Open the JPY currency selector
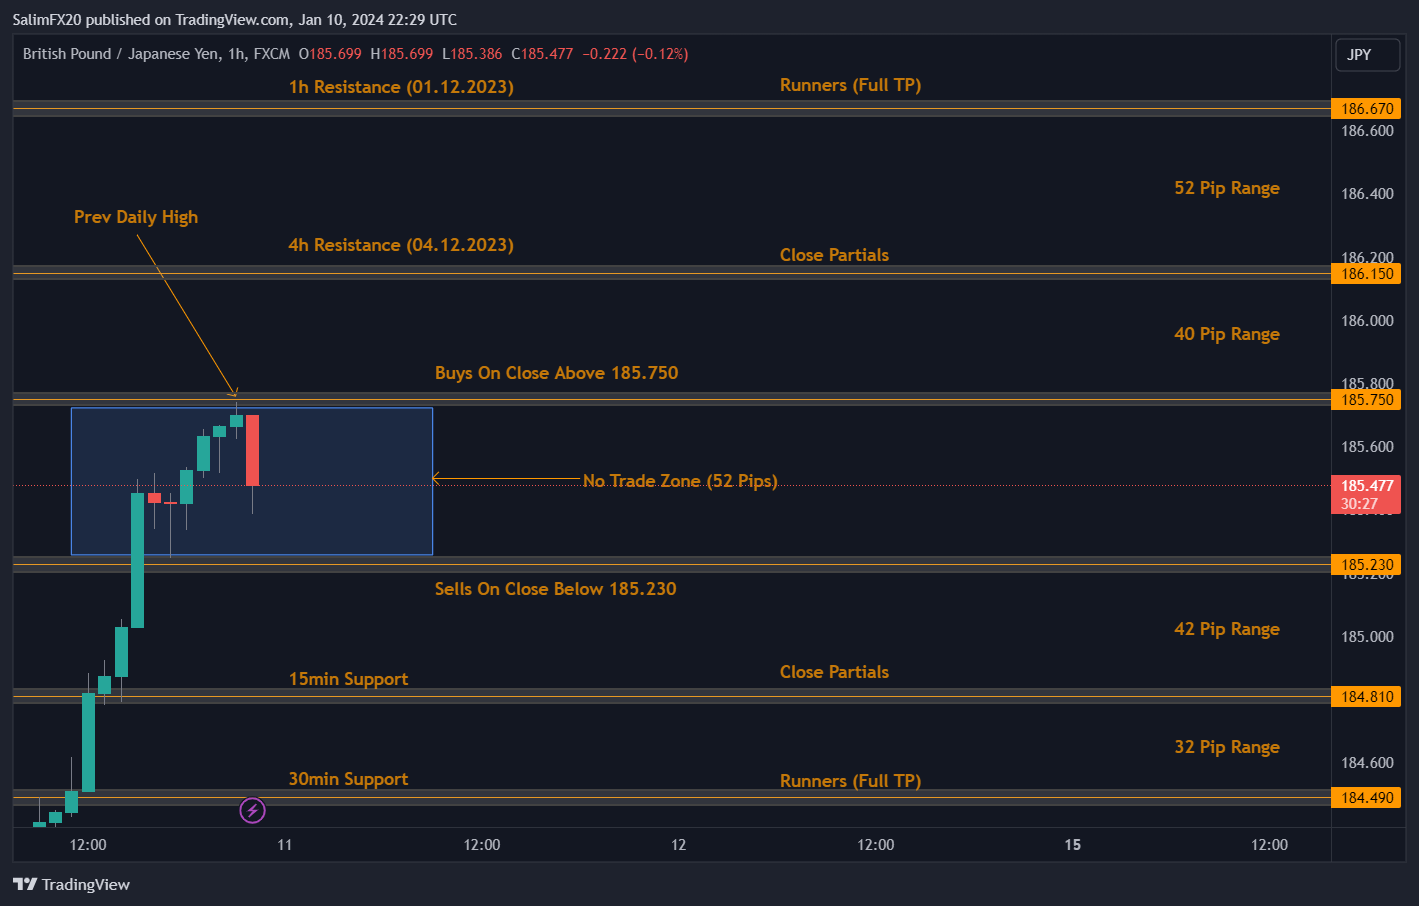Viewport: 1419px width, 906px height. [1367, 55]
